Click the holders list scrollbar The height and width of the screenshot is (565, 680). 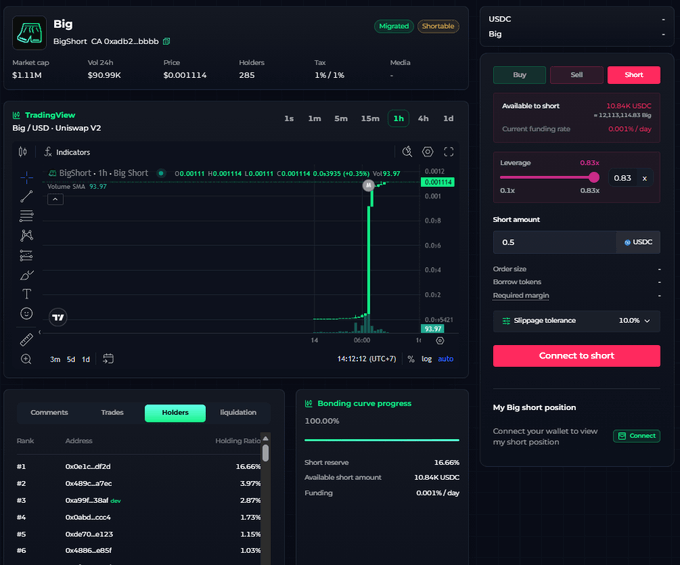(265, 453)
